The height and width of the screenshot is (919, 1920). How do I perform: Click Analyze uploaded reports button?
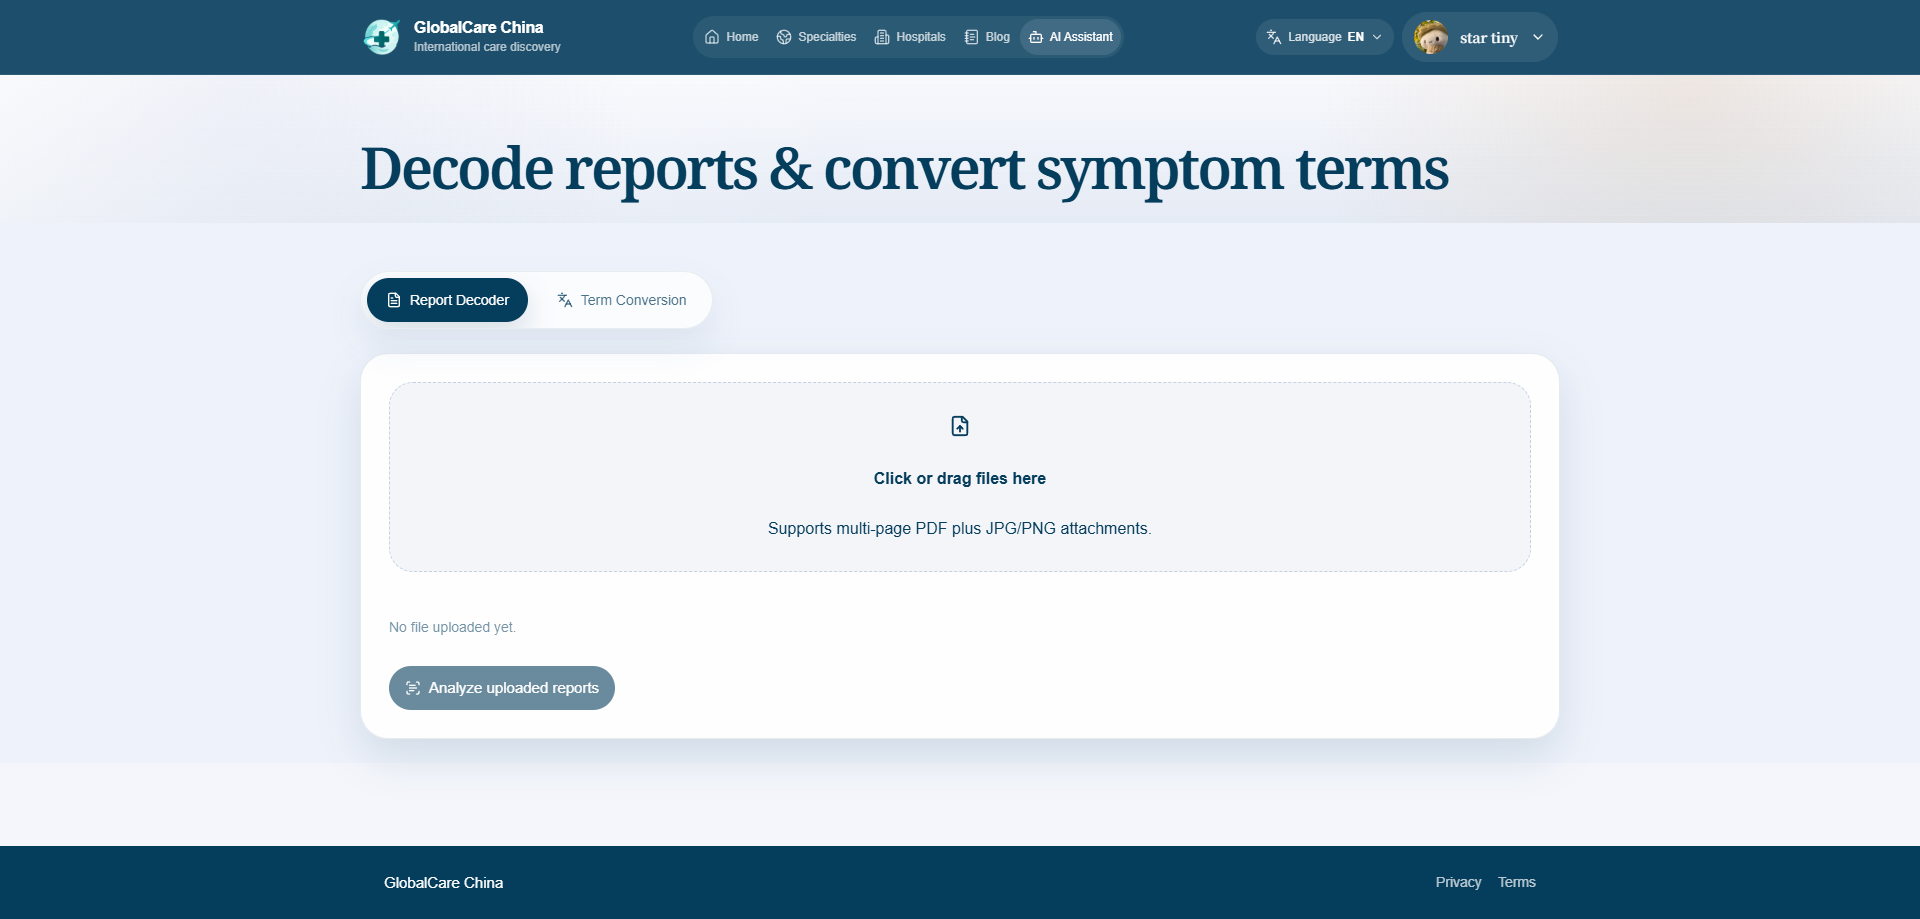[502, 688]
